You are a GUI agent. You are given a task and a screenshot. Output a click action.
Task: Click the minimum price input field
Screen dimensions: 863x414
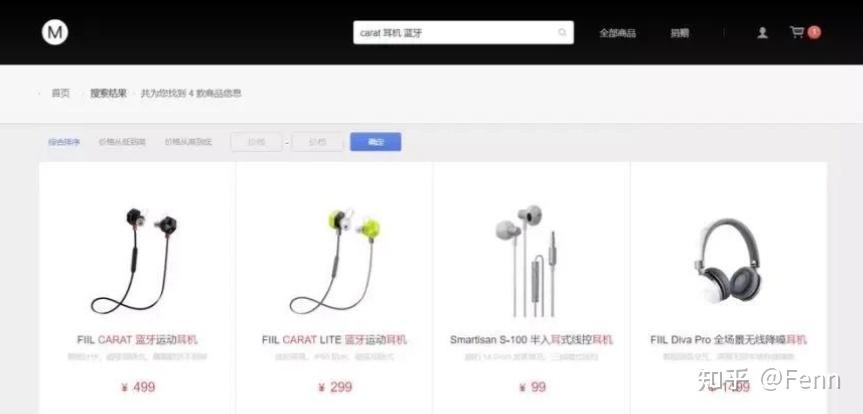click(256, 142)
